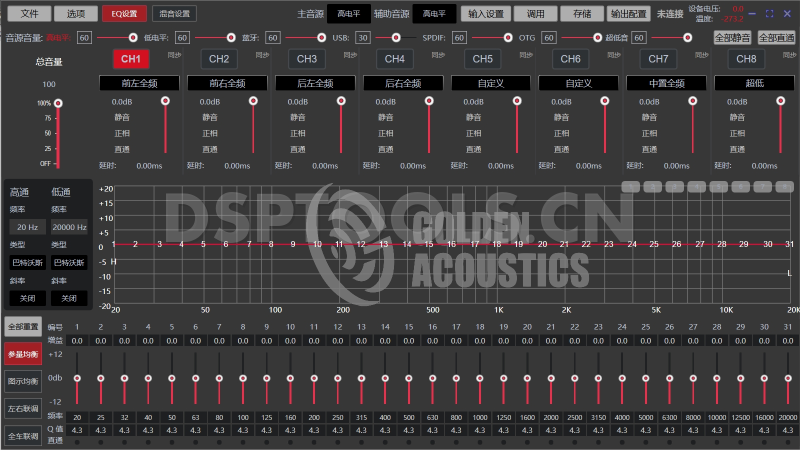Viewport: 800px width, 450px height.
Task: Toggle 同步 sync next to CH4
Action: tap(438, 55)
